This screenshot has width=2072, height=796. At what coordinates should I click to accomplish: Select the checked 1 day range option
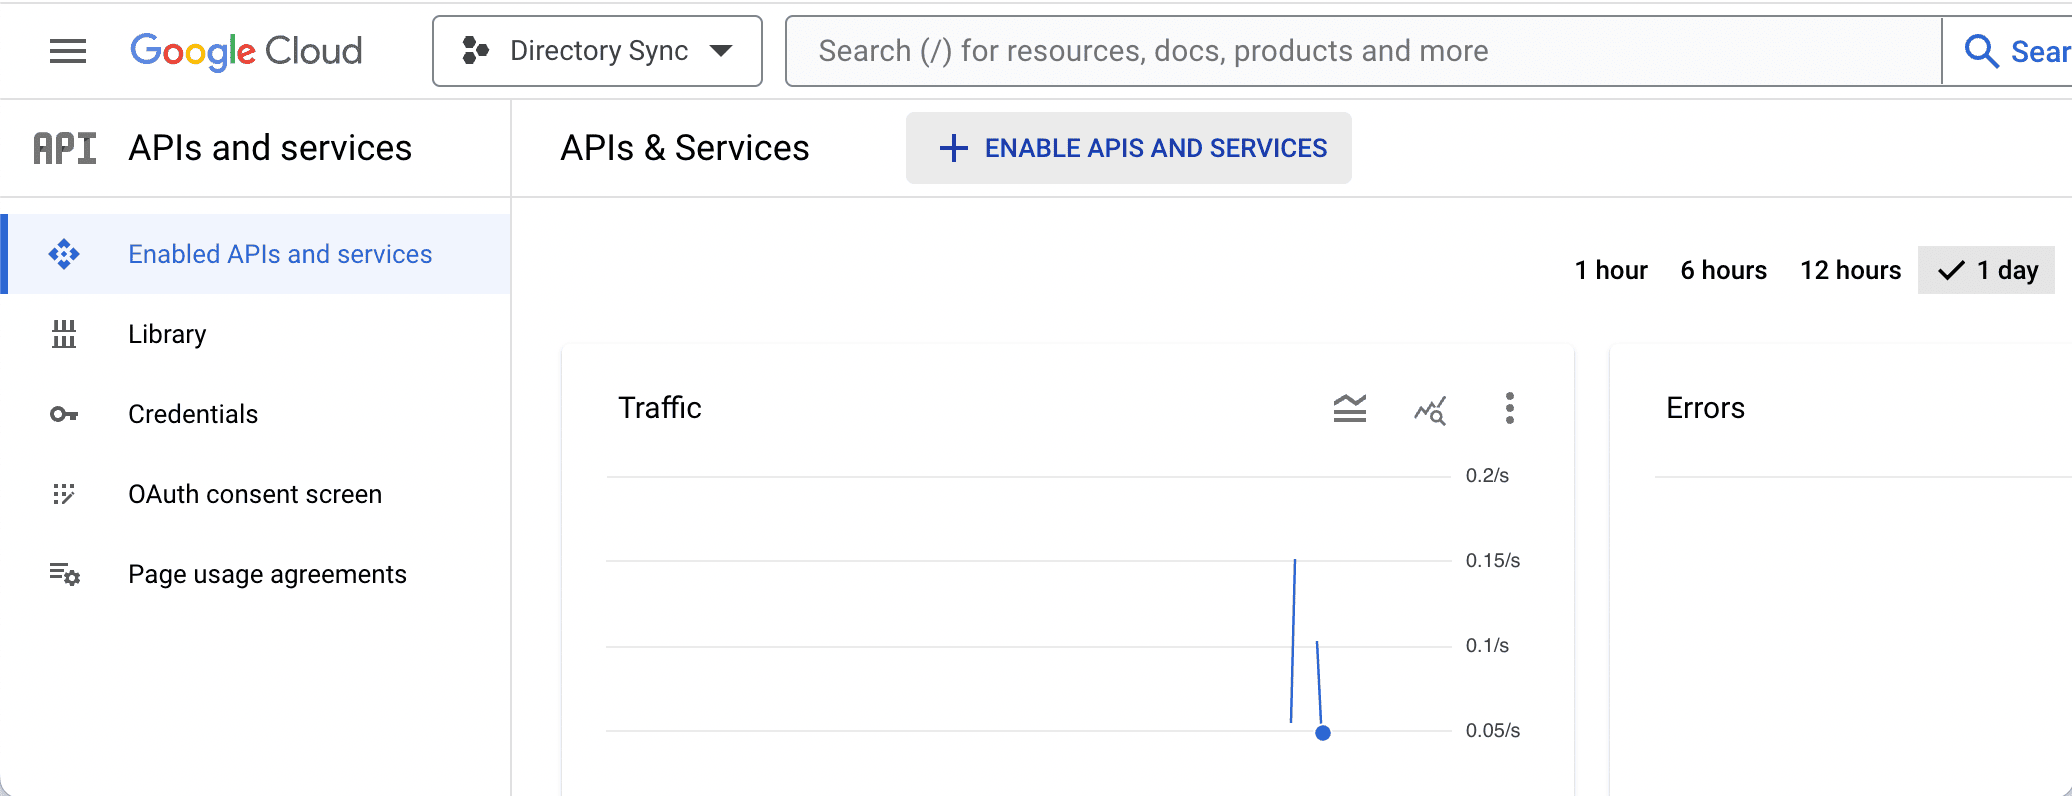click(x=1987, y=269)
